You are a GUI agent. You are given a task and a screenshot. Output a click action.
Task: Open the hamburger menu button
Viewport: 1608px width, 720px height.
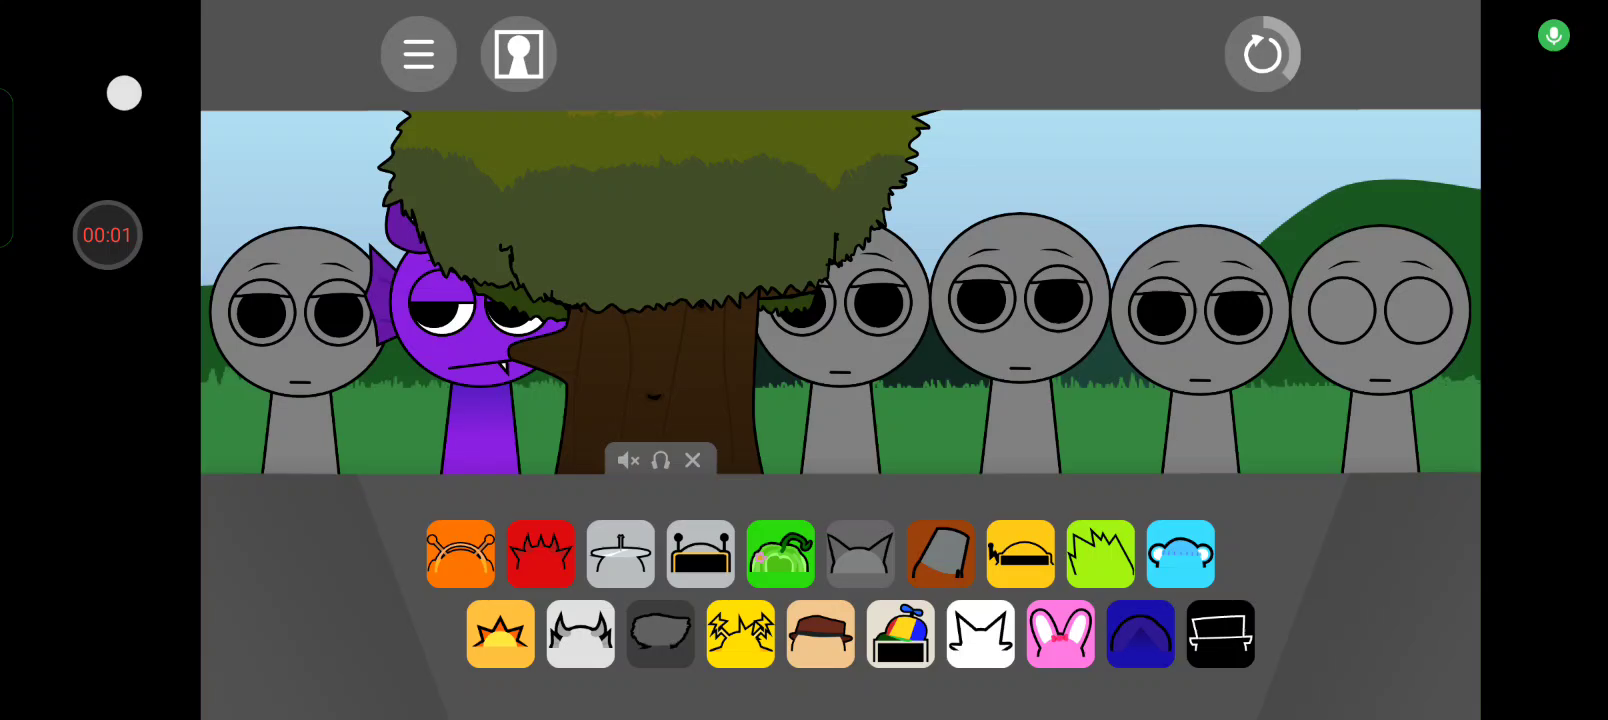419,54
